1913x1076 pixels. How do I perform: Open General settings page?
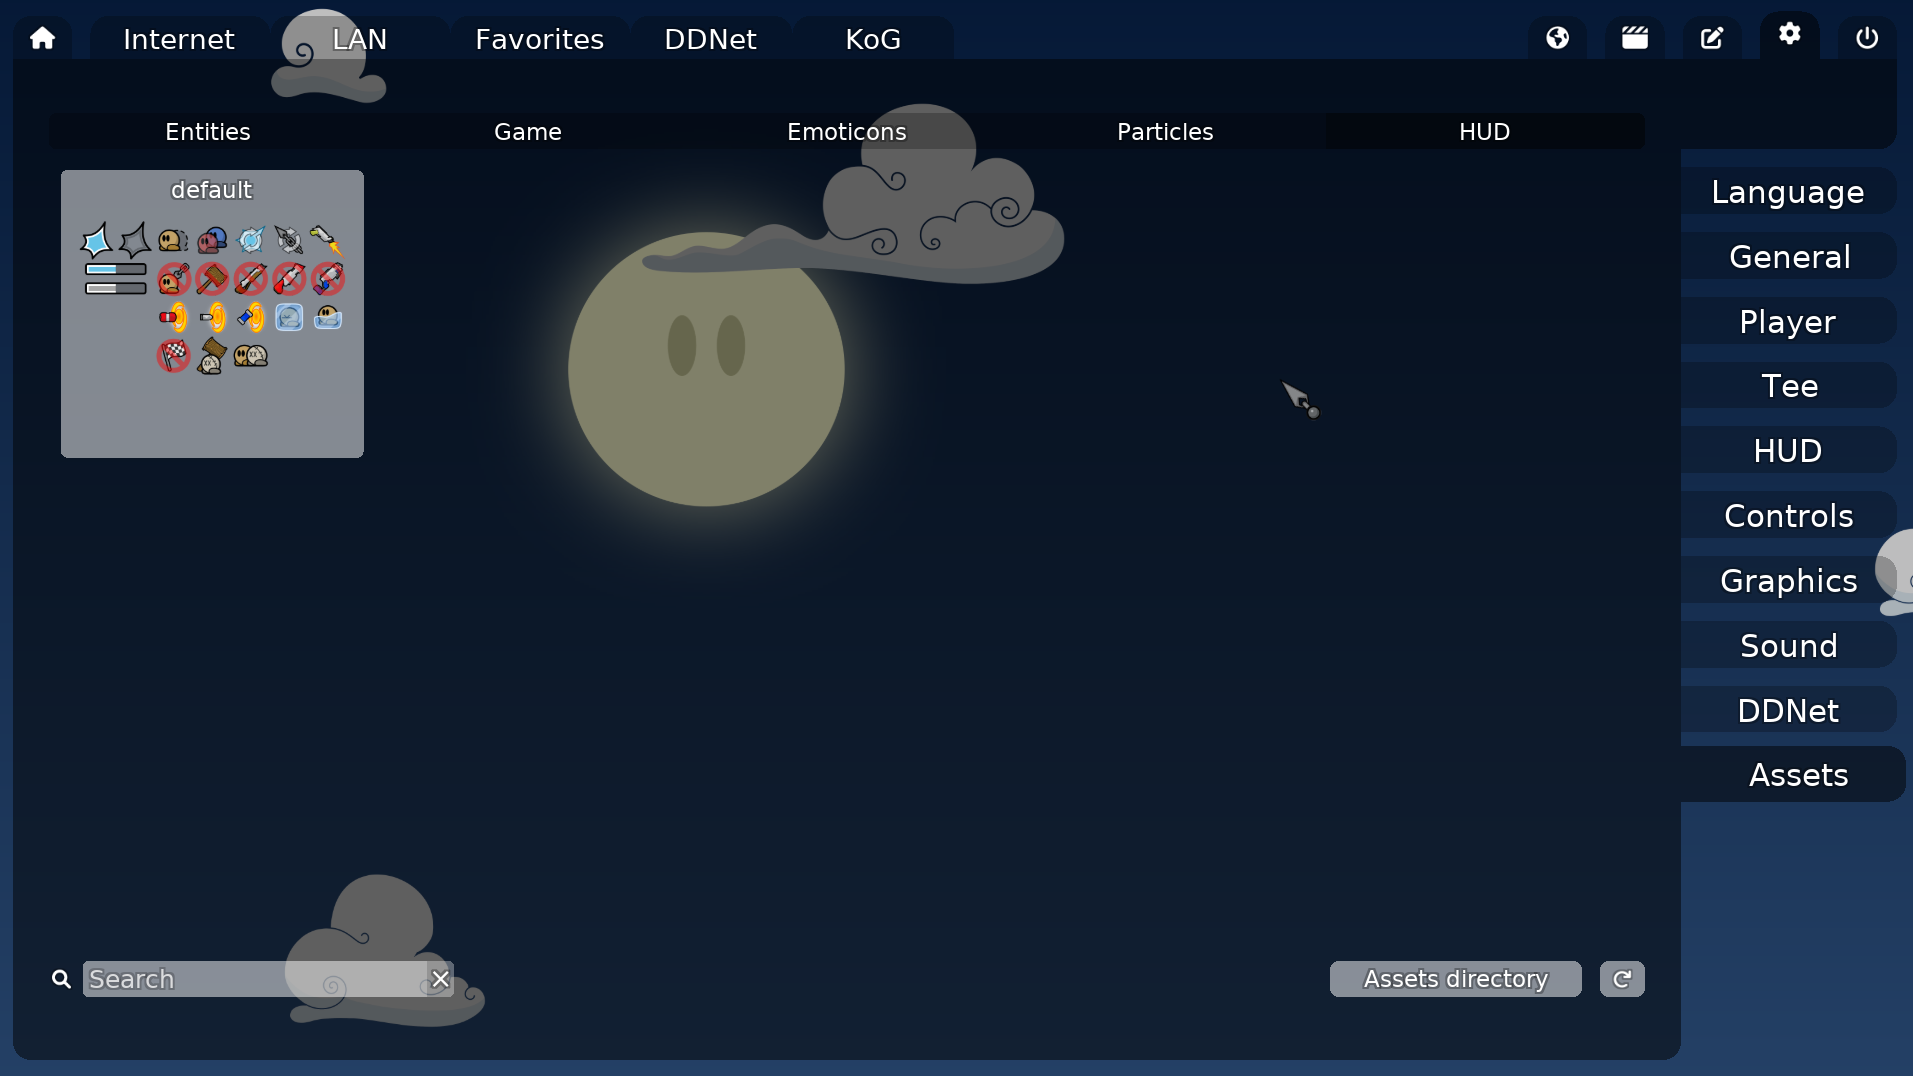click(x=1788, y=256)
